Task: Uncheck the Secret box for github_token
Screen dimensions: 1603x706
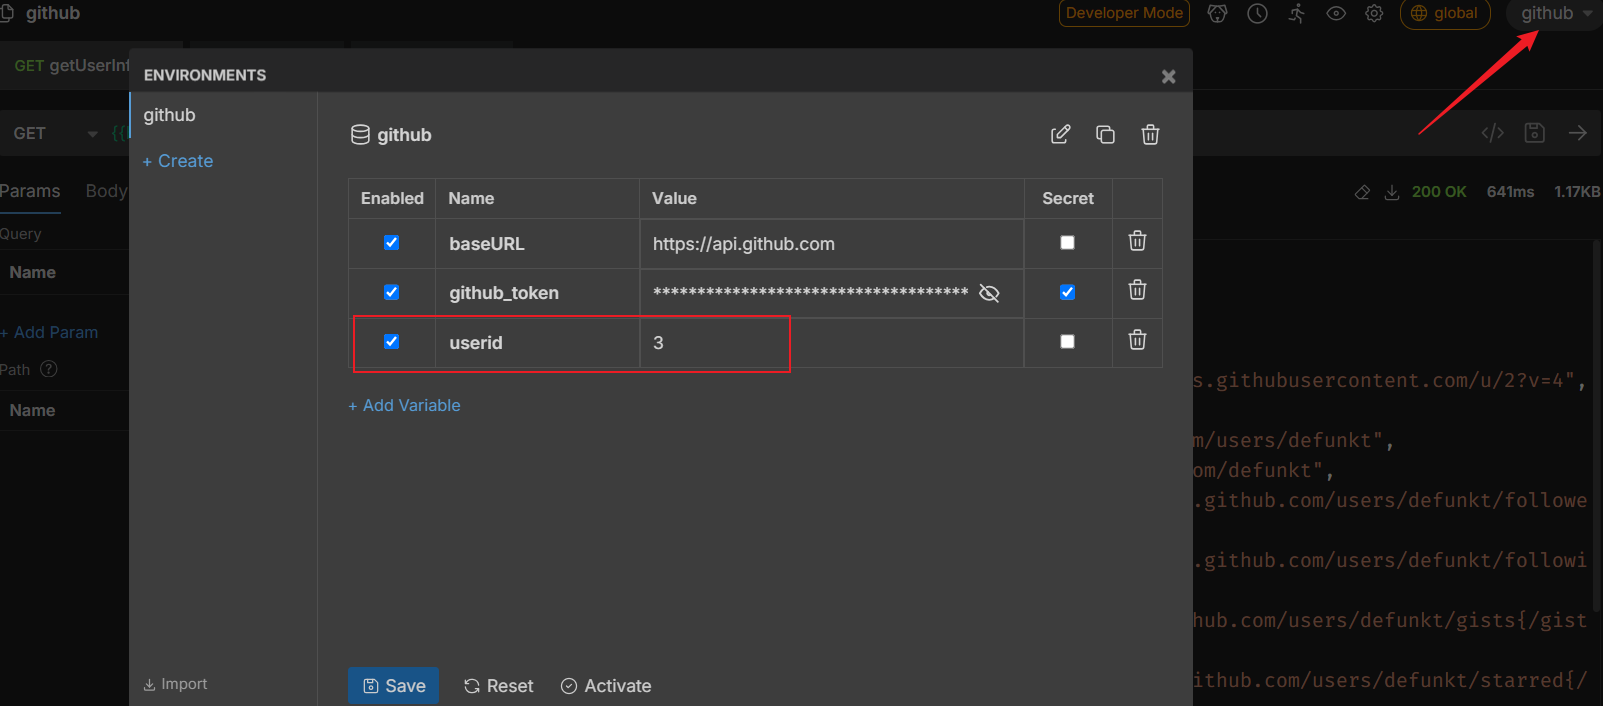Action: (1067, 292)
